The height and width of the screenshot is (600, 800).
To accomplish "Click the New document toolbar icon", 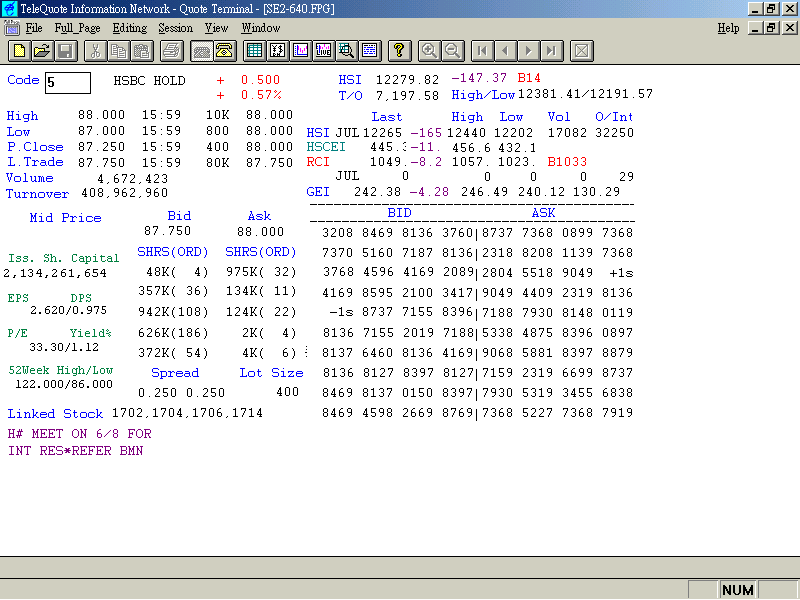I will coord(19,51).
